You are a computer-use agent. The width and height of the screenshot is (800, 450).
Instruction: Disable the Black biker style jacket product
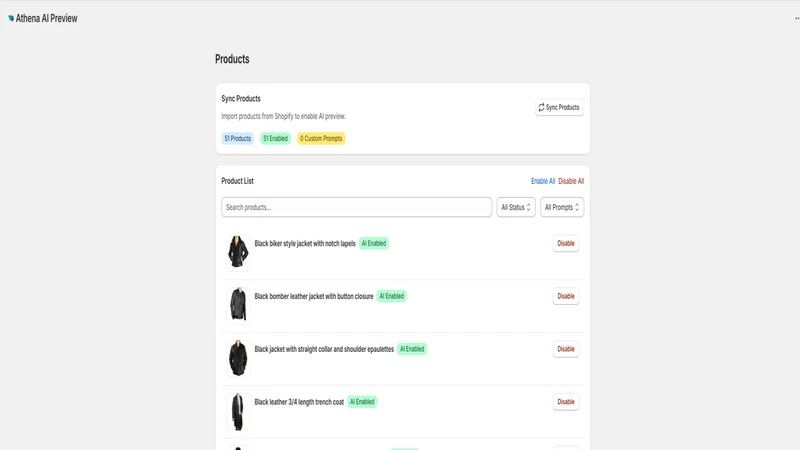pos(566,243)
